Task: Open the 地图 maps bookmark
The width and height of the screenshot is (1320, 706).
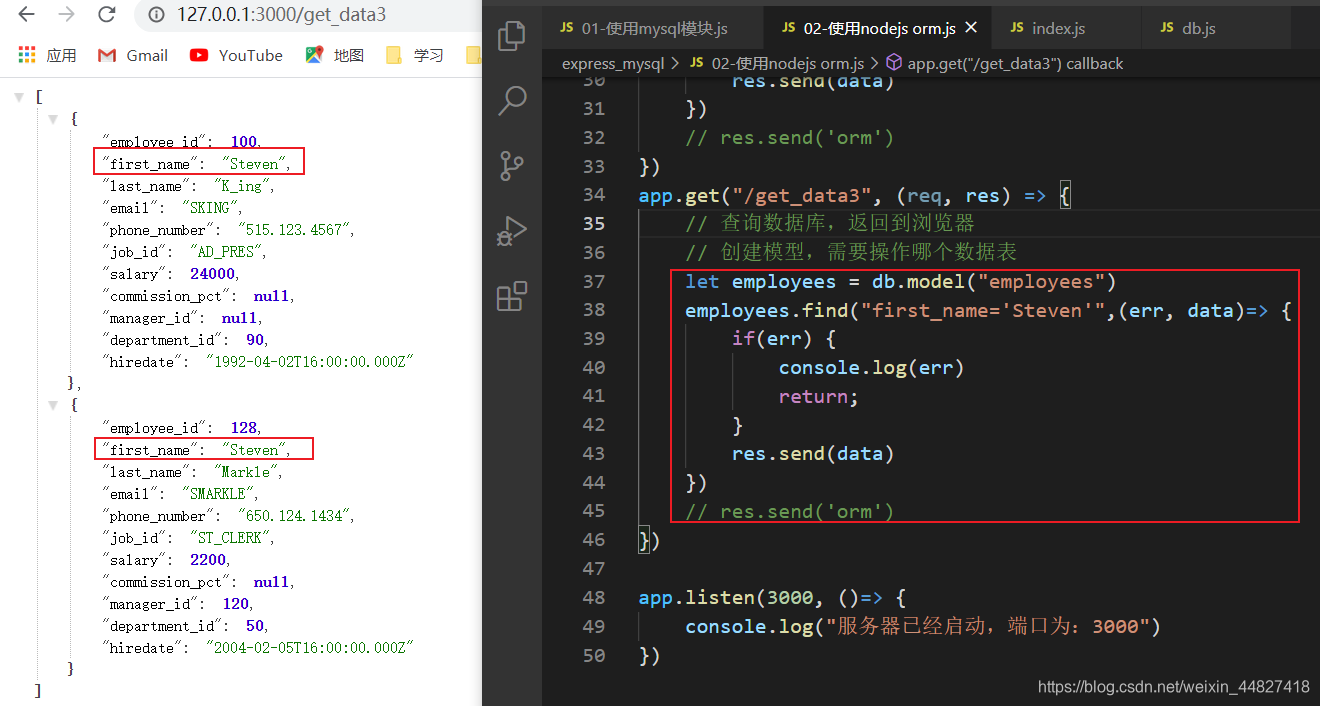Action: pyautogui.click(x=335, y=55)
